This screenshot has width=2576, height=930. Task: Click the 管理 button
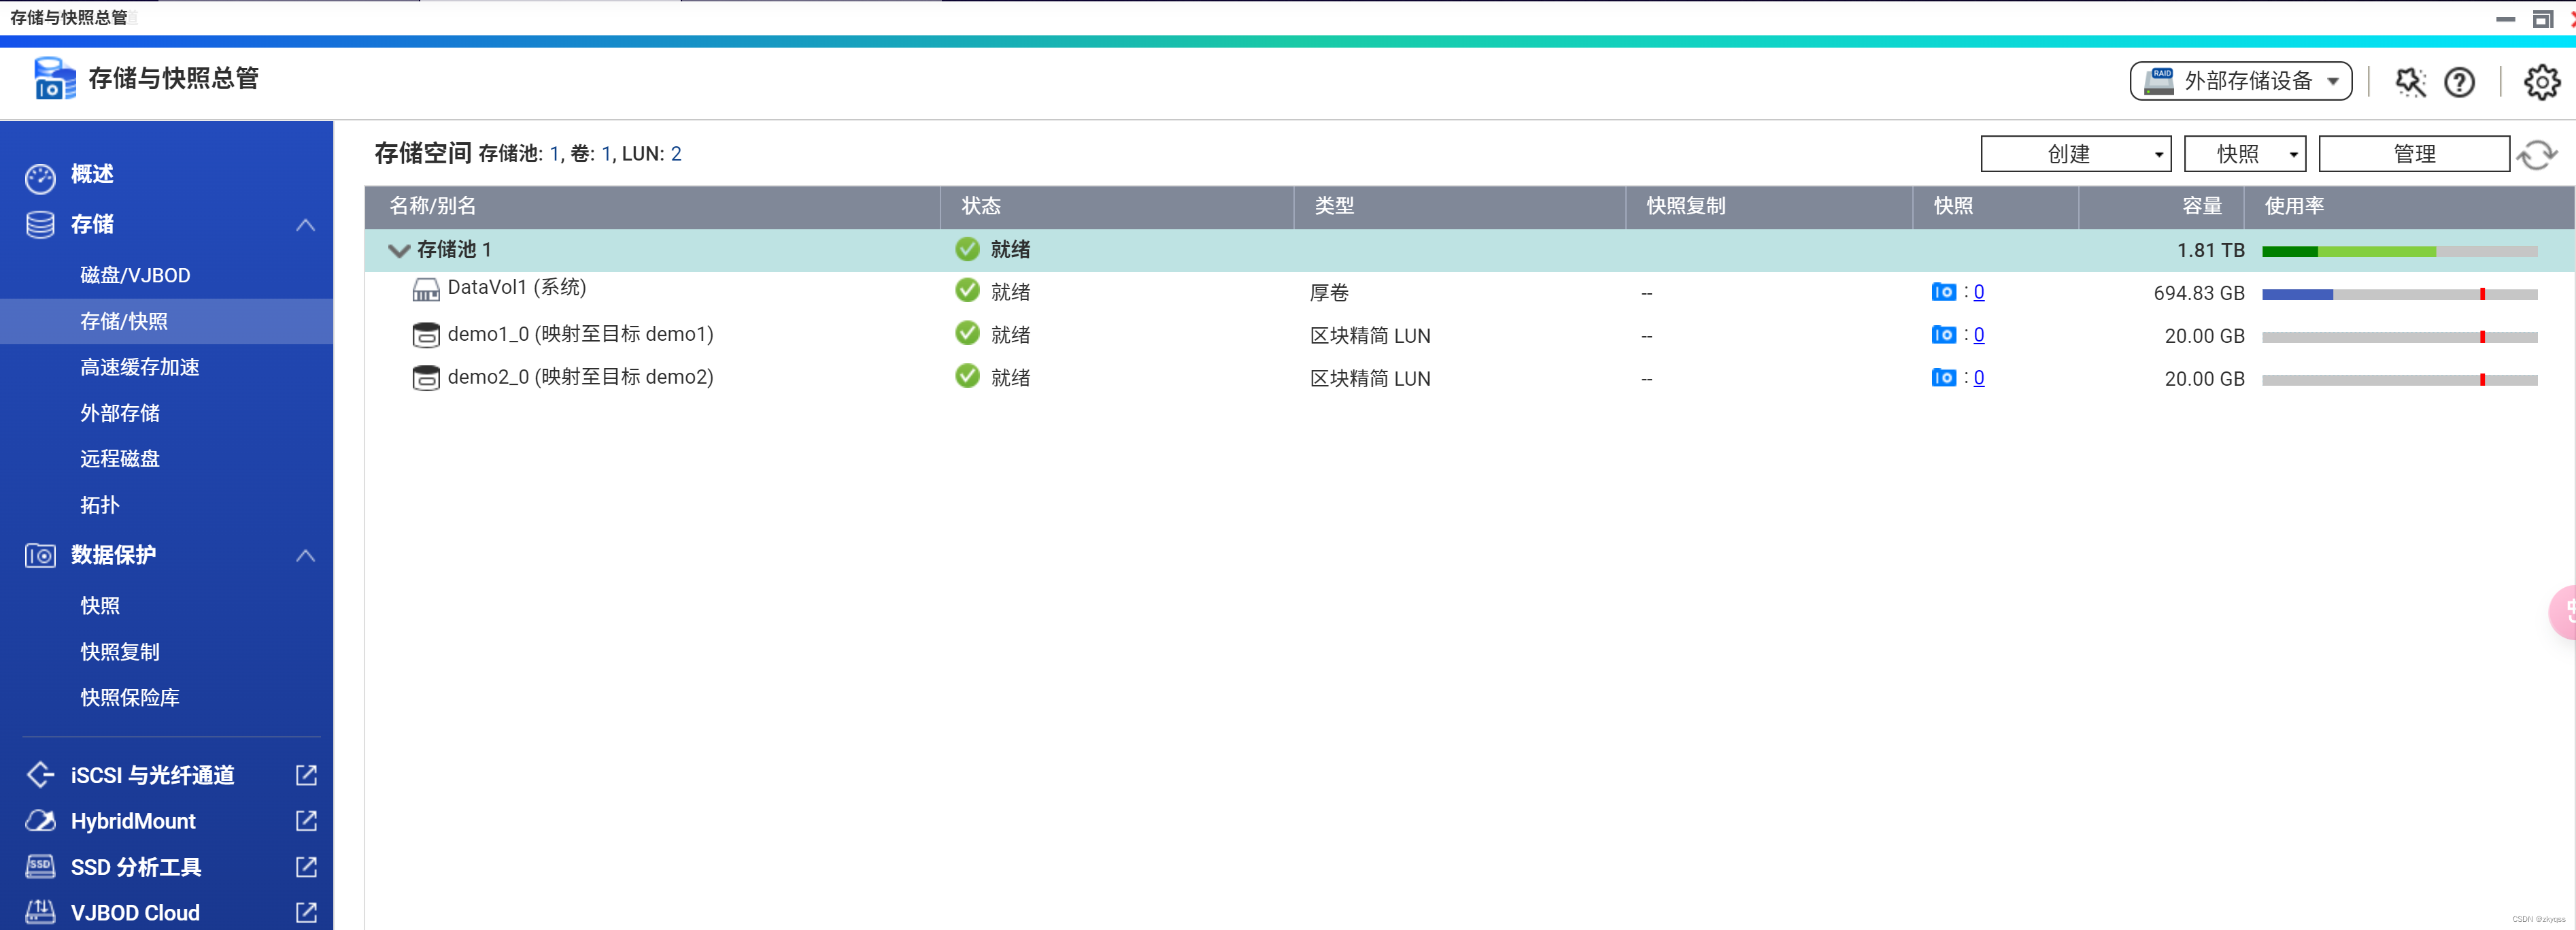(x=2414, y=153)
